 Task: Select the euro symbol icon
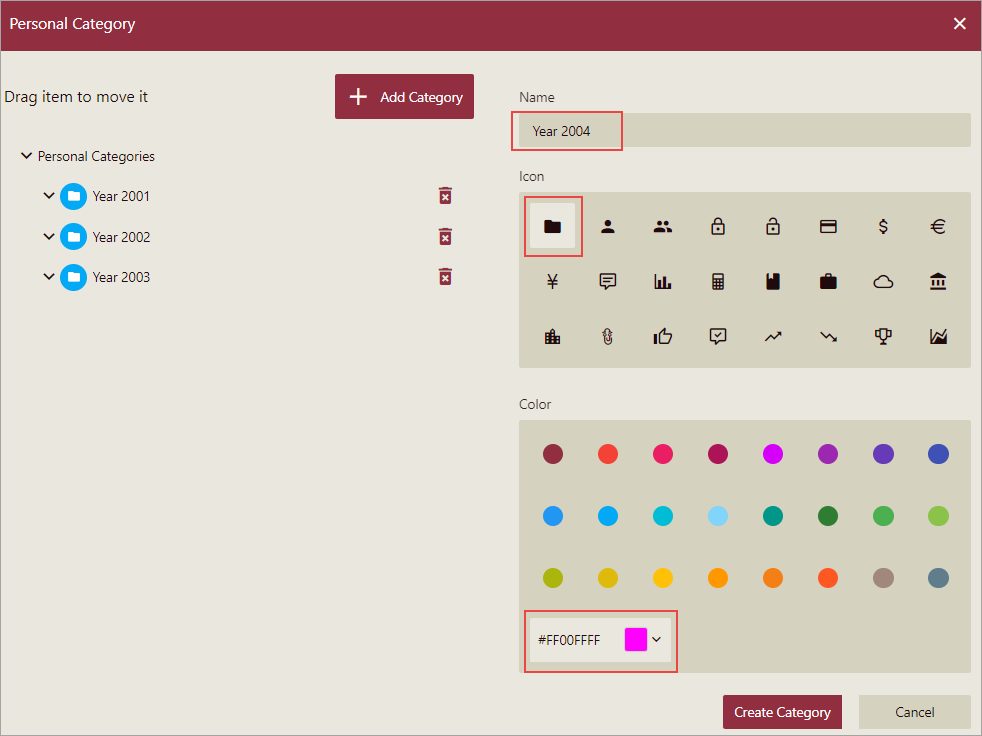coord(938,226)
